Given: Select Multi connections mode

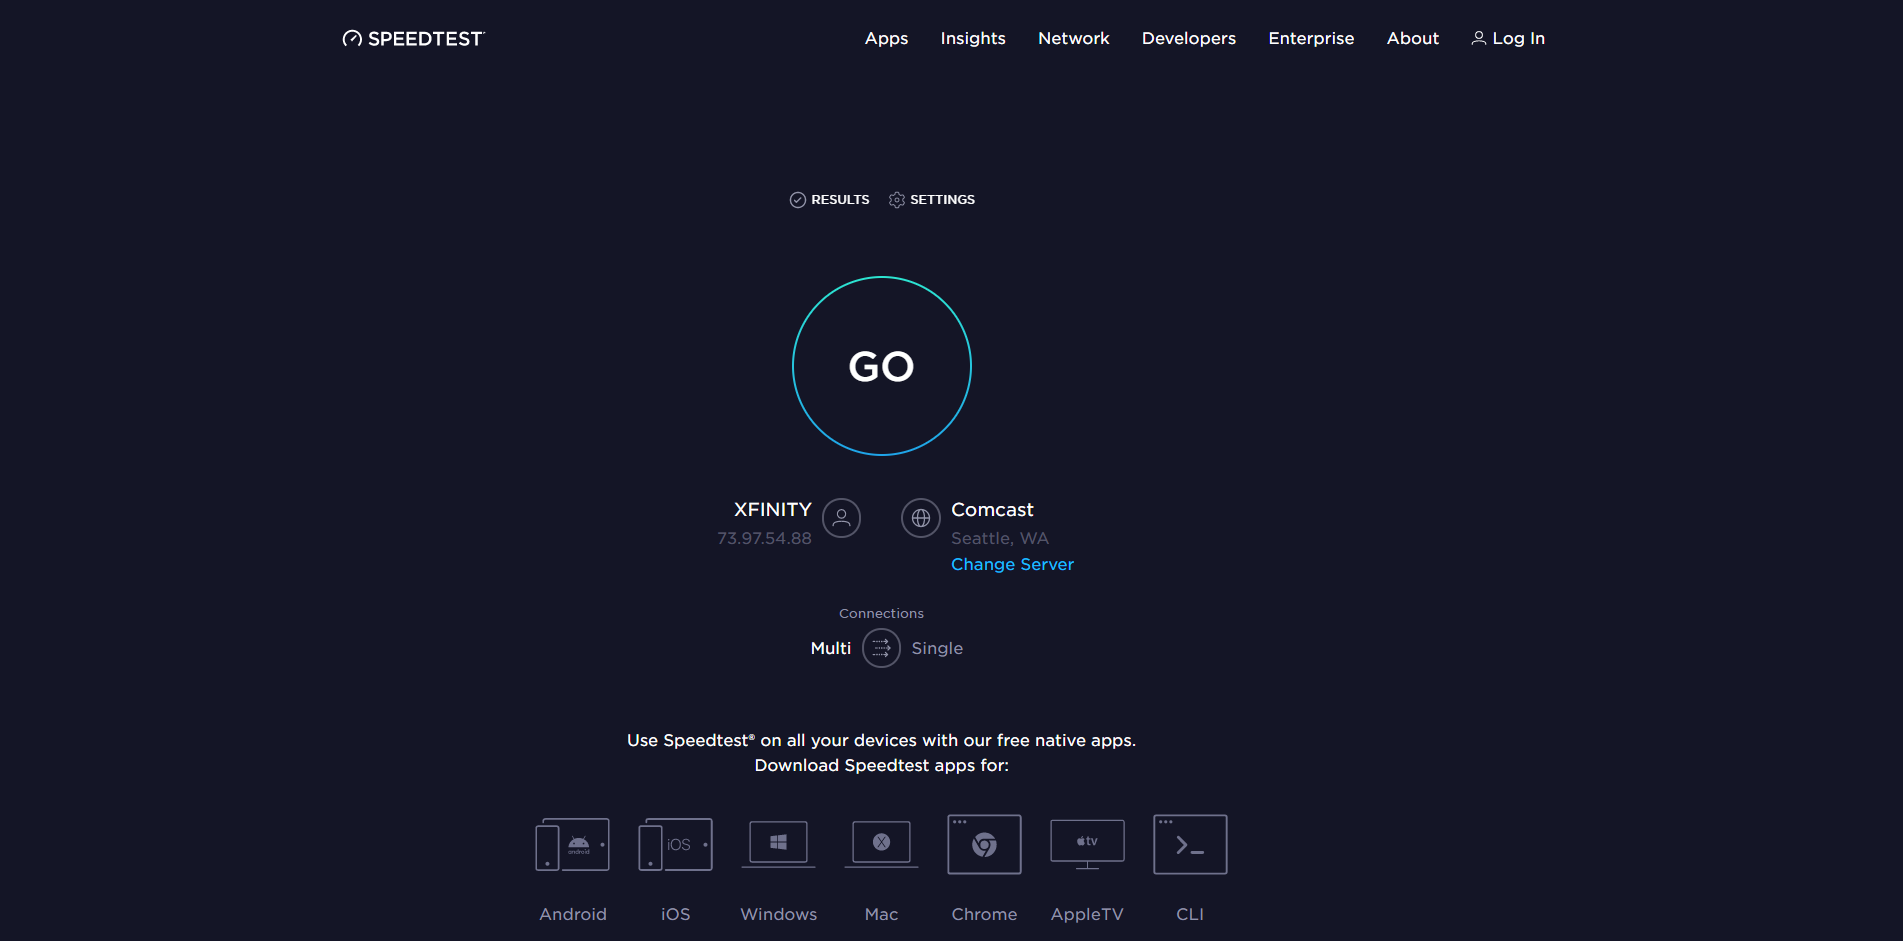Looking at the screenshot, I should pos(830,648).
